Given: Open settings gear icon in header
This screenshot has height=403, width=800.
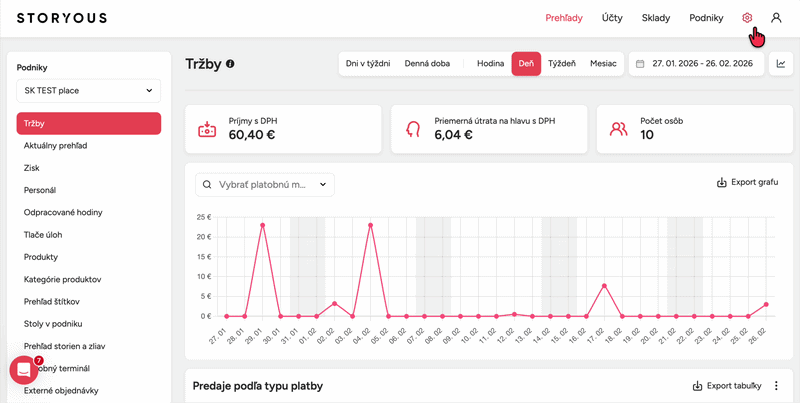Looking at the screenshot, I should tap(747, 18).
